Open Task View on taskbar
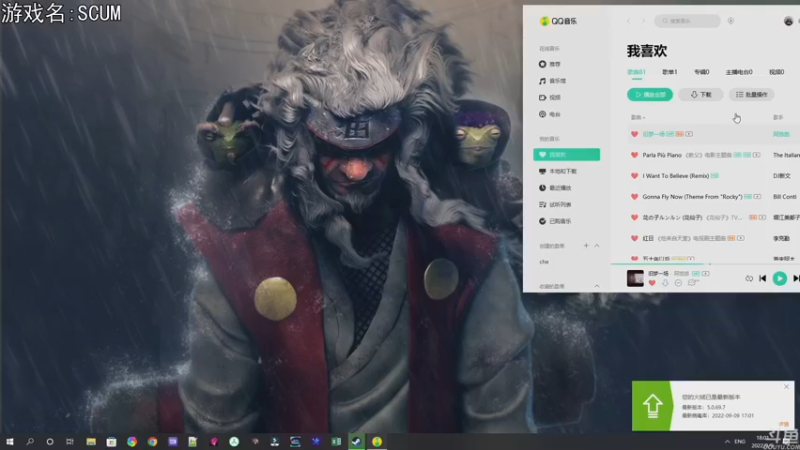Screen dimensions: 800x450 (70, 442)
